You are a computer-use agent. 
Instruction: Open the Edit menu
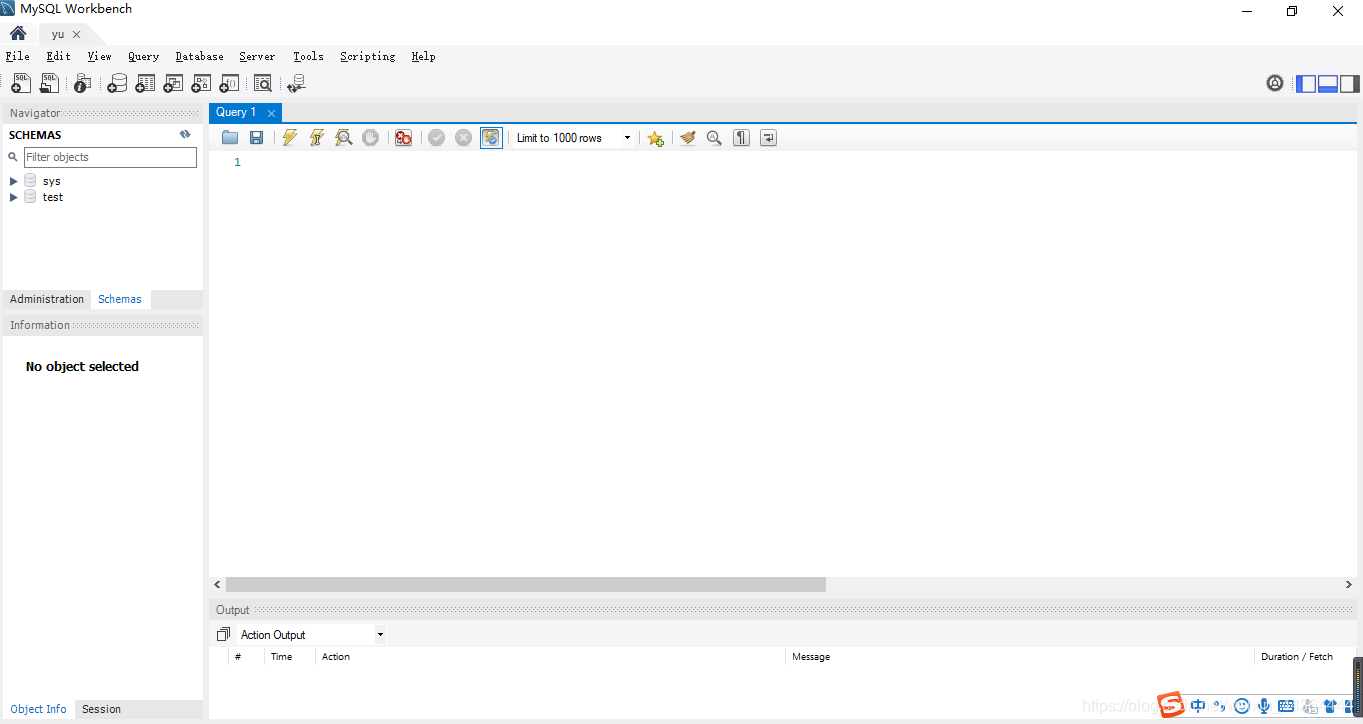click(58, 56)
